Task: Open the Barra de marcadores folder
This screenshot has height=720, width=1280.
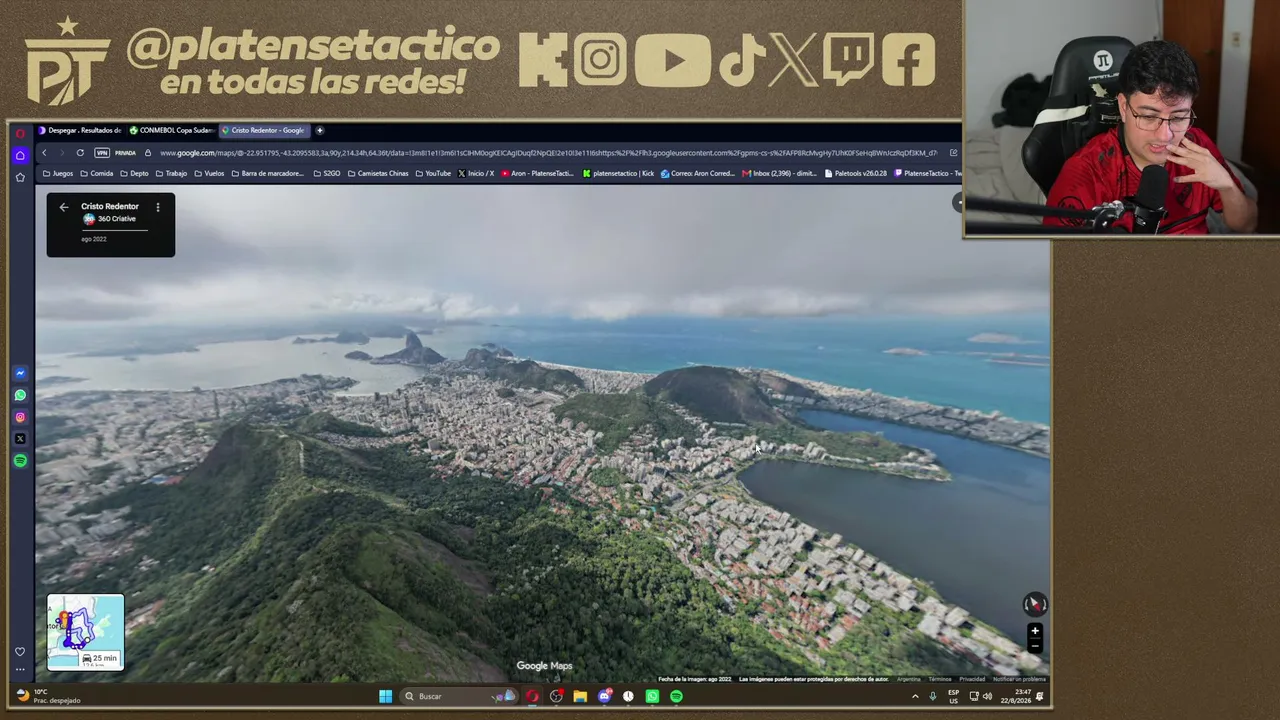Action: [x=267, y=173]
